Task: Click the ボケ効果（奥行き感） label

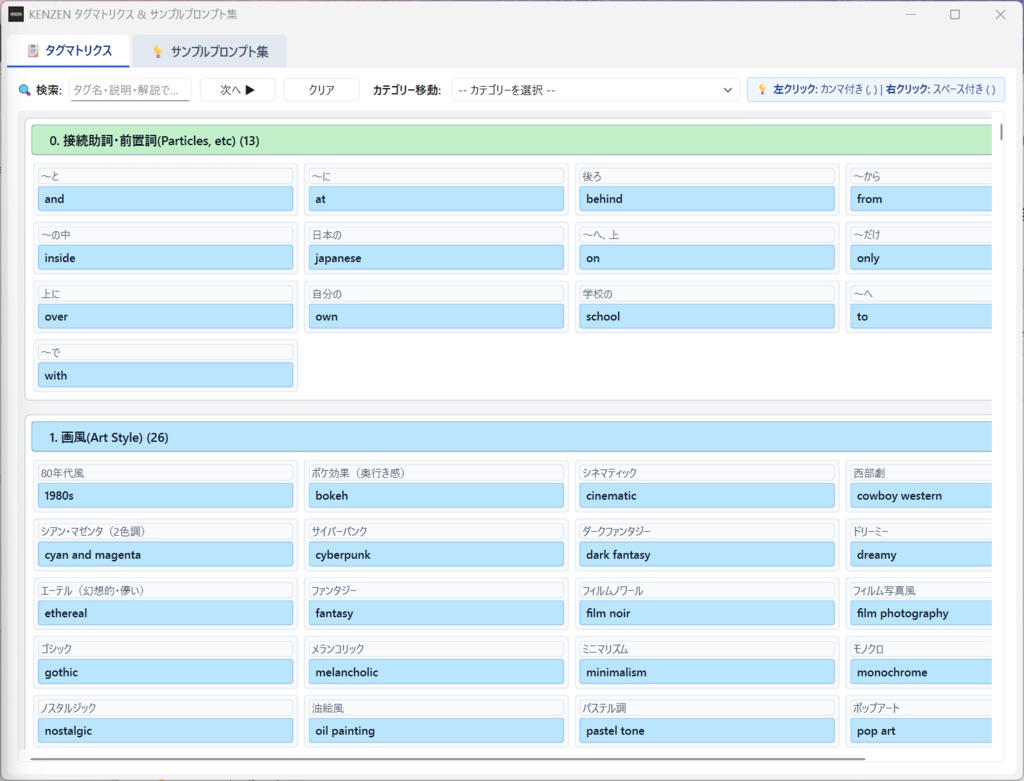Action: click(436, 472)
